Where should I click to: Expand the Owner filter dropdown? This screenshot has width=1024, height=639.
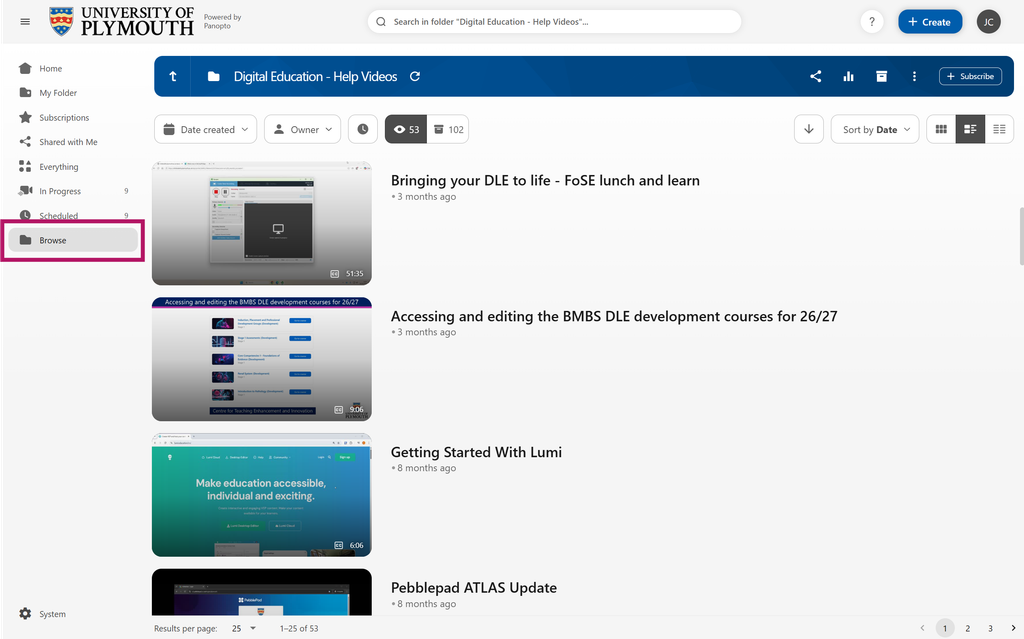[302, 129]
